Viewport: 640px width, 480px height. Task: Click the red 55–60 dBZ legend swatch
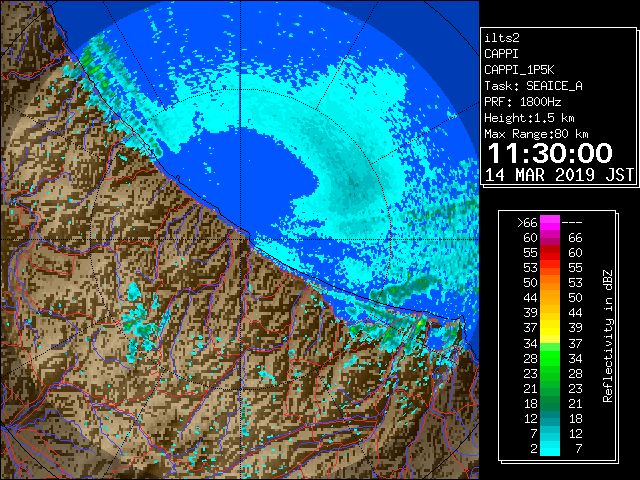550,253
